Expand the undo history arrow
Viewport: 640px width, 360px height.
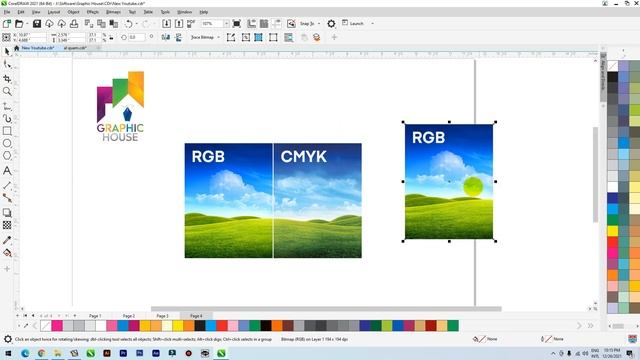tap(136, 24)
